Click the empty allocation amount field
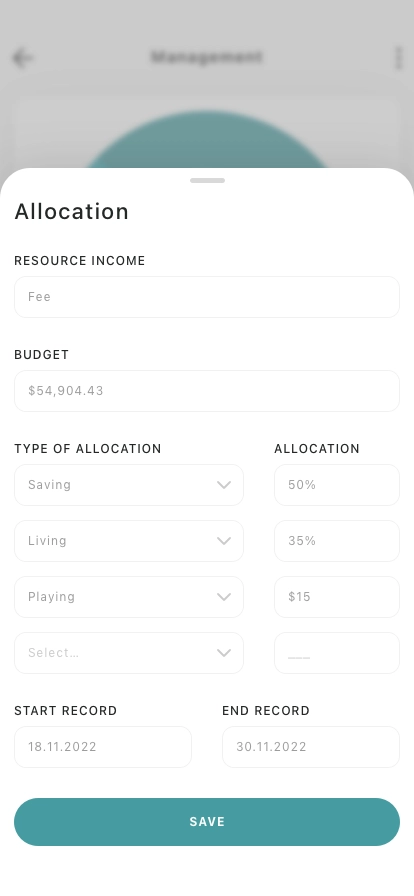The width and height of the screenshot is (414, 896). pos(337,653)
